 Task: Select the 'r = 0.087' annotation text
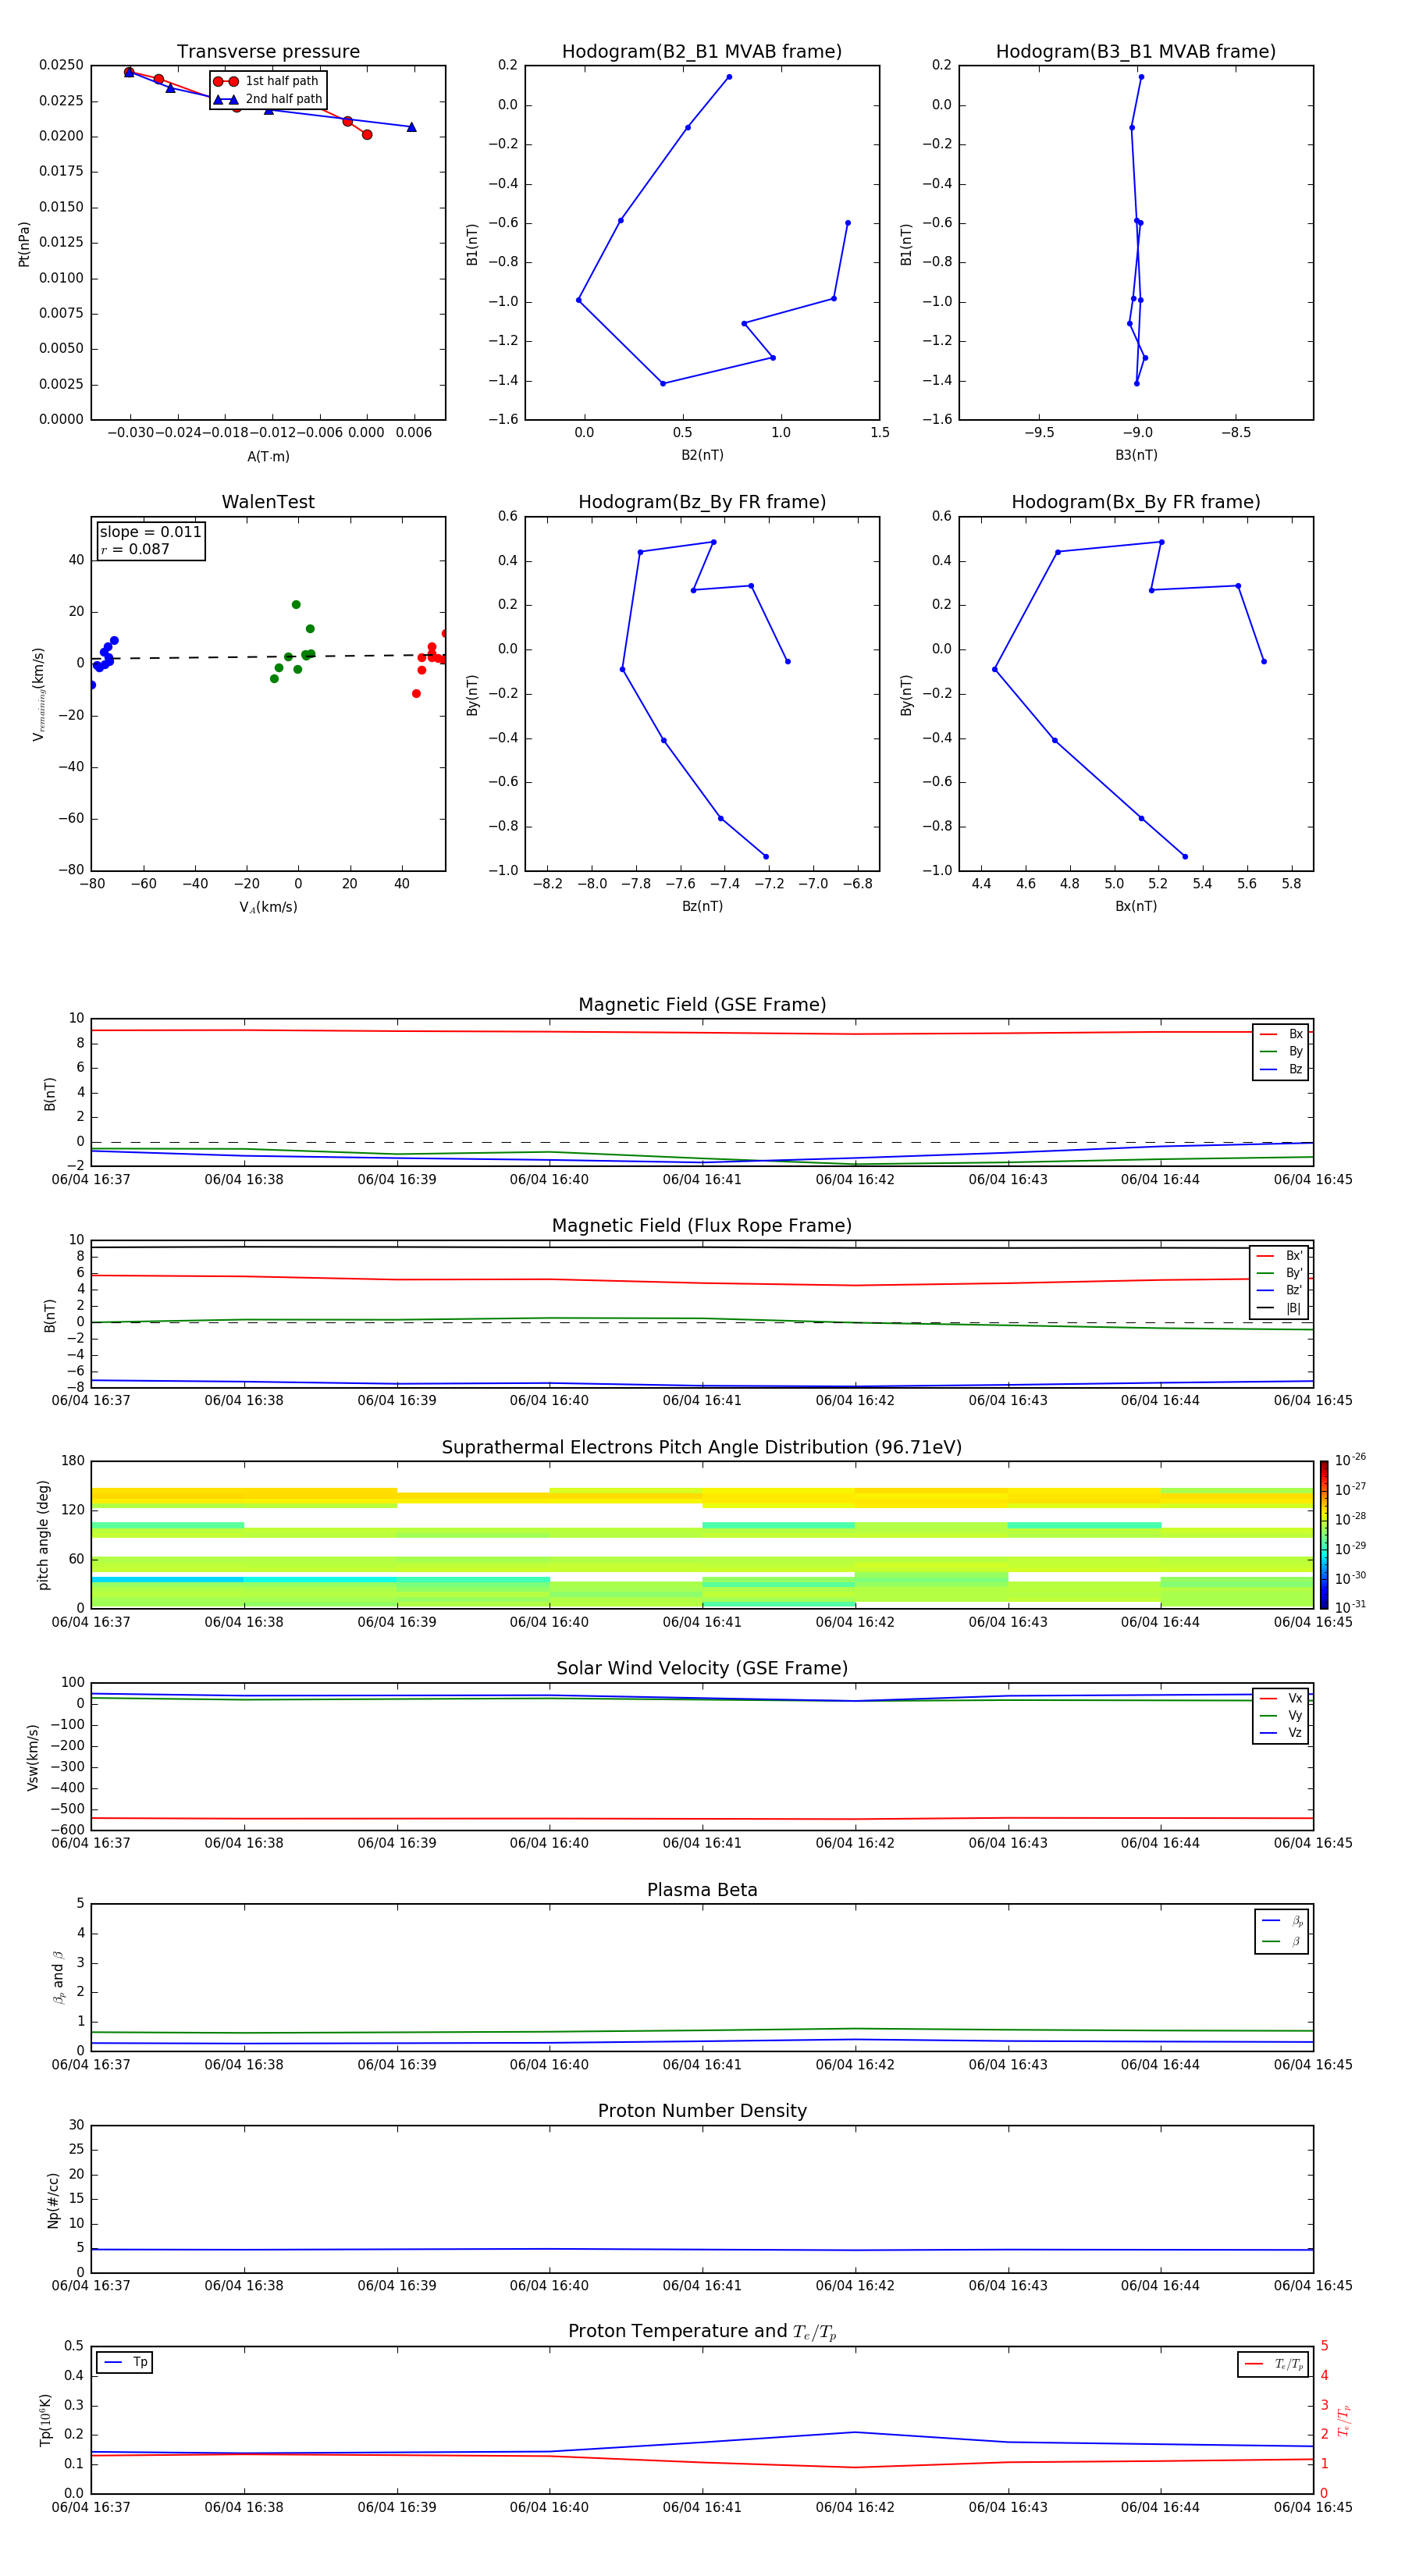[x=135, y=549]
